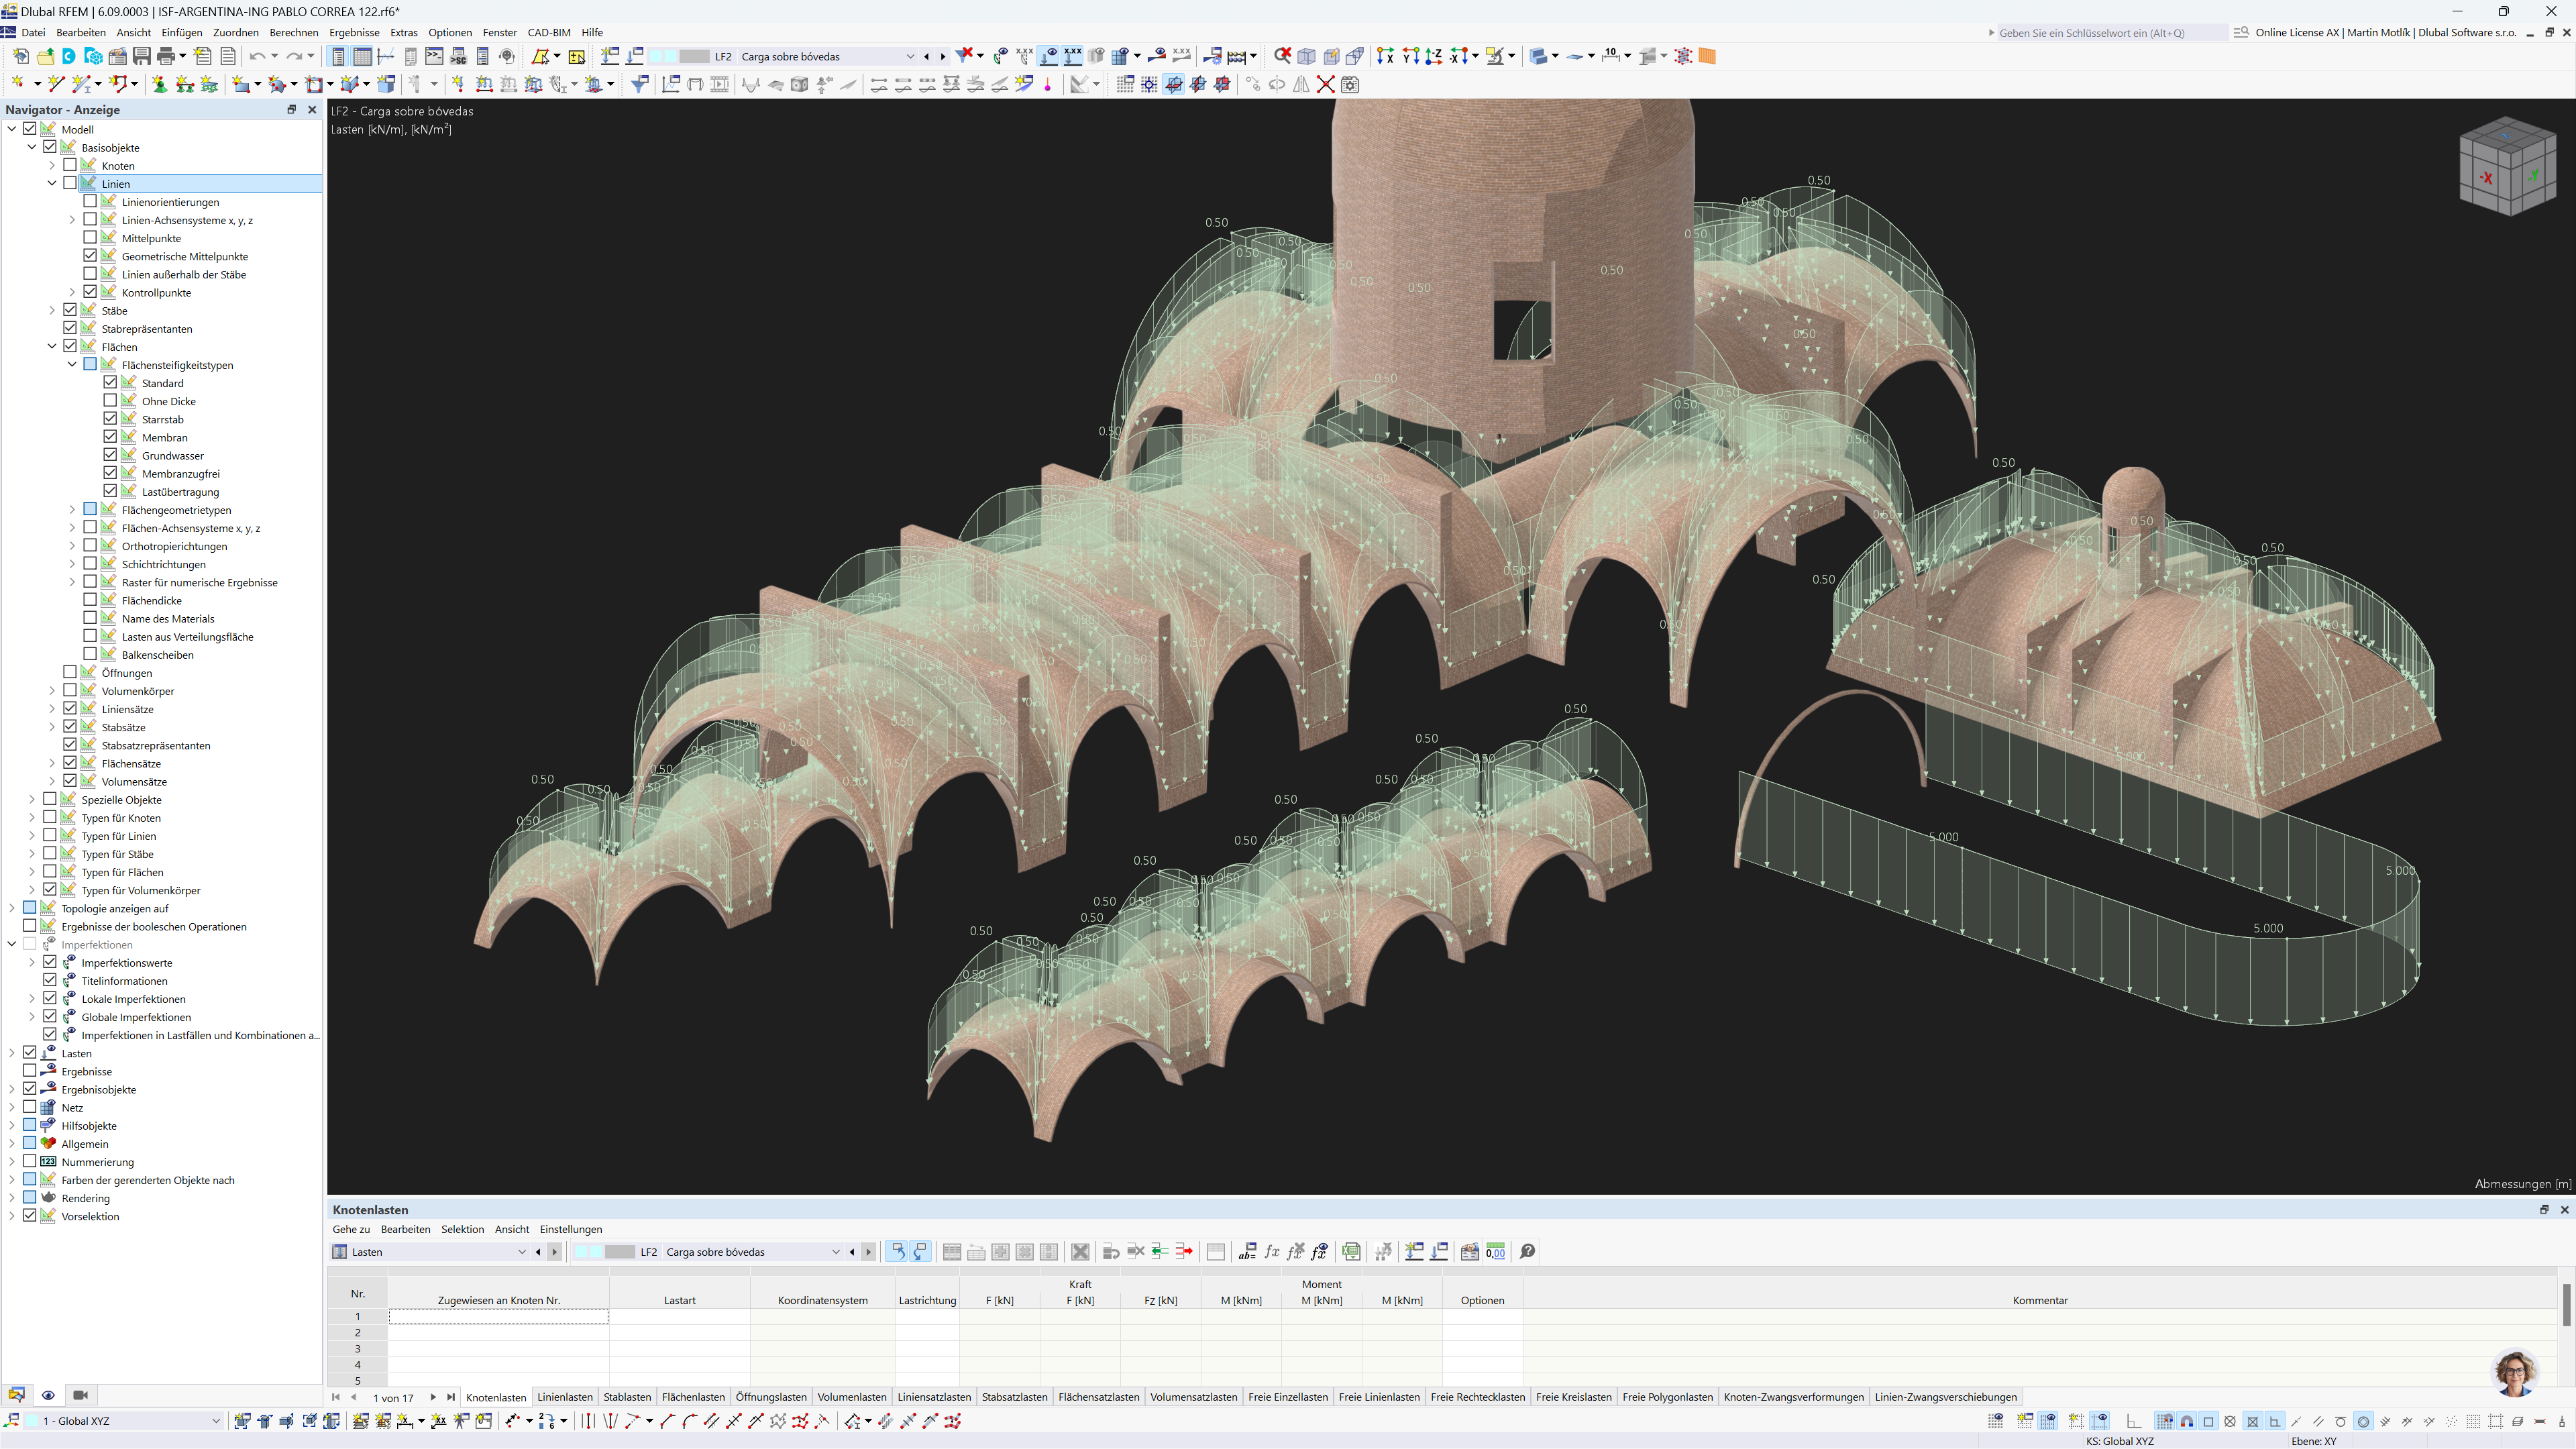Screen dimensions: 2576x1449
Task: Click Selektion in the table menu
Action: pos(462,1229)
